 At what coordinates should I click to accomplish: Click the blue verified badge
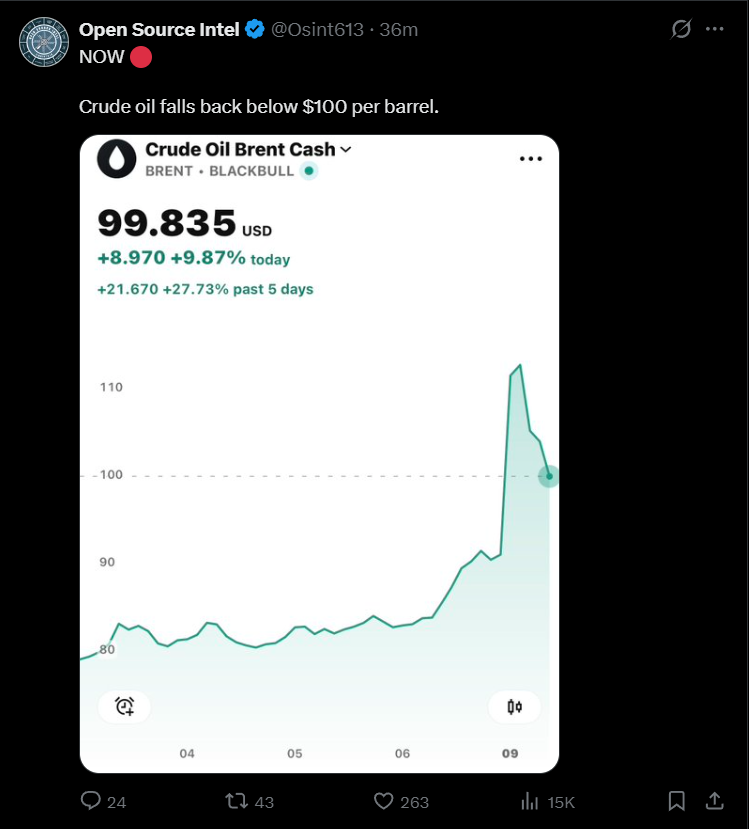coord(255,29)
